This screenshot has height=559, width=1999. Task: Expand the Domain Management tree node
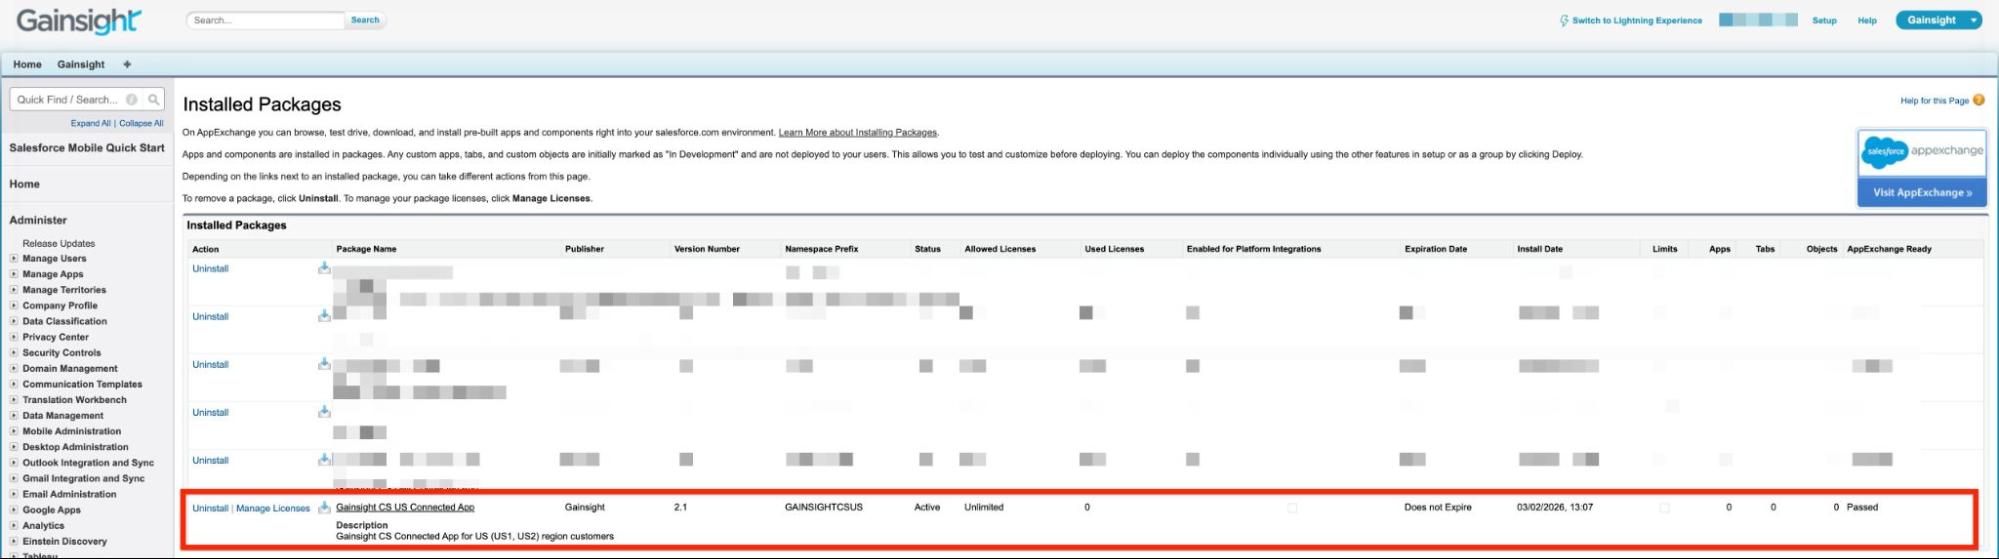[x=14, y=368]
